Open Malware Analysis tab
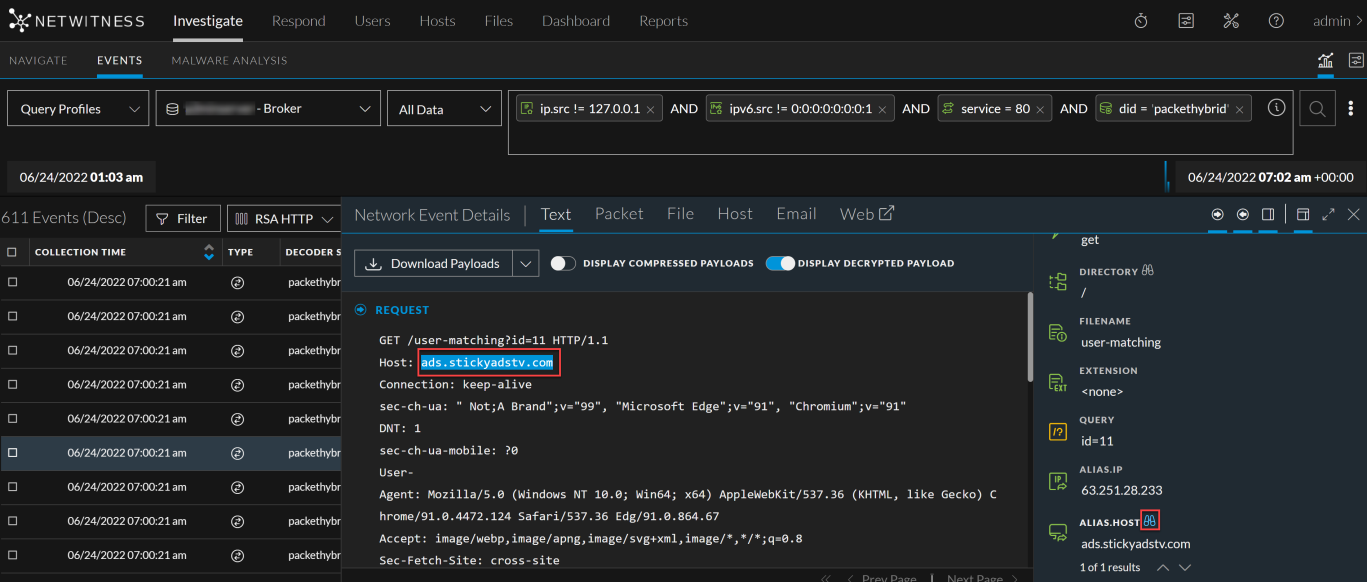 229,61
